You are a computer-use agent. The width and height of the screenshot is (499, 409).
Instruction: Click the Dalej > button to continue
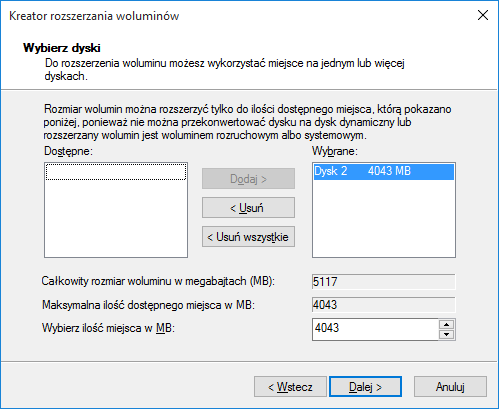pos(365,387)
